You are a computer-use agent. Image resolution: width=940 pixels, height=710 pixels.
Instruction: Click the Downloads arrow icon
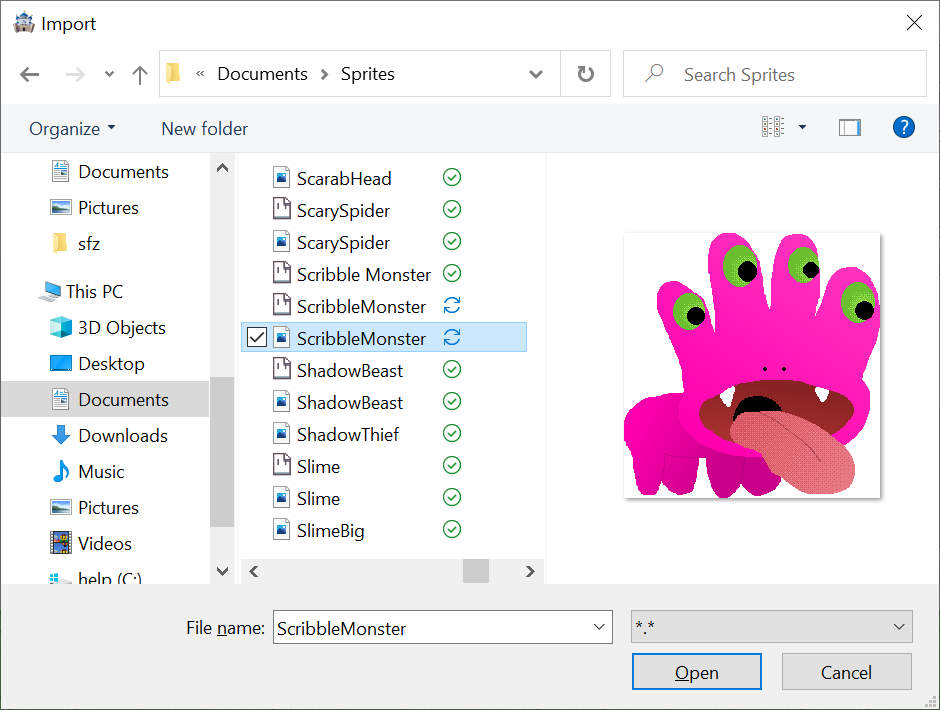tap(61, 435)
